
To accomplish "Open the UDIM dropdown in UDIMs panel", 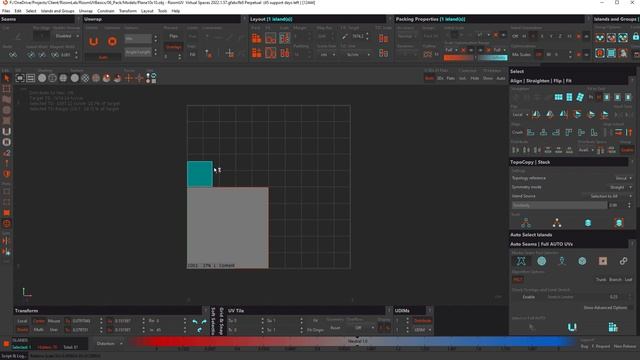I will click(x=422, y=330).
